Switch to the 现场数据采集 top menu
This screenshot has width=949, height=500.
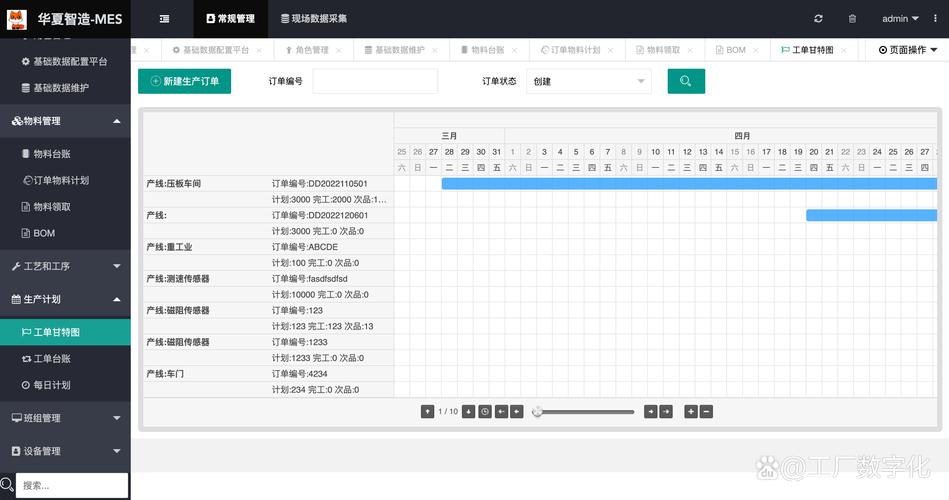pos(314,19)
